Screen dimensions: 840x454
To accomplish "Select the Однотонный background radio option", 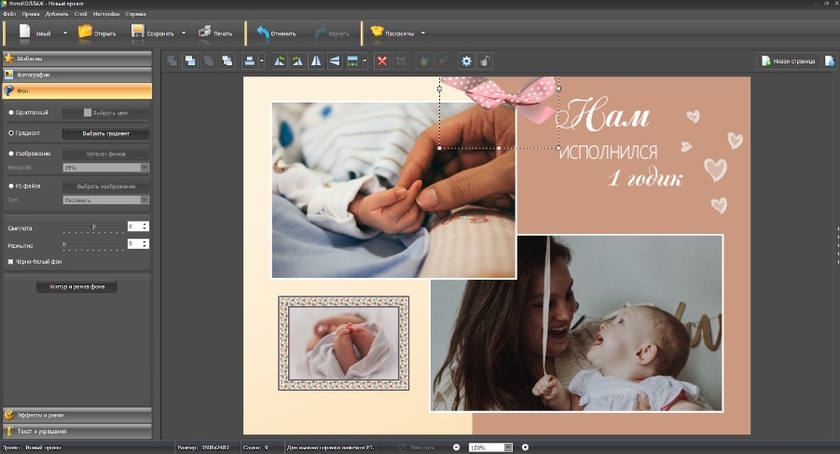I will [x=11, y=112].
